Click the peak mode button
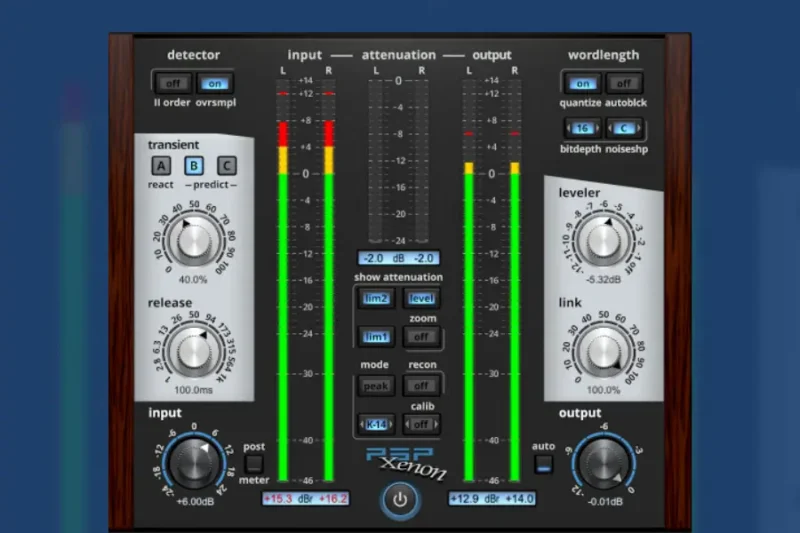Viewport: 800px width, 533px height. (x=376, y=386)
